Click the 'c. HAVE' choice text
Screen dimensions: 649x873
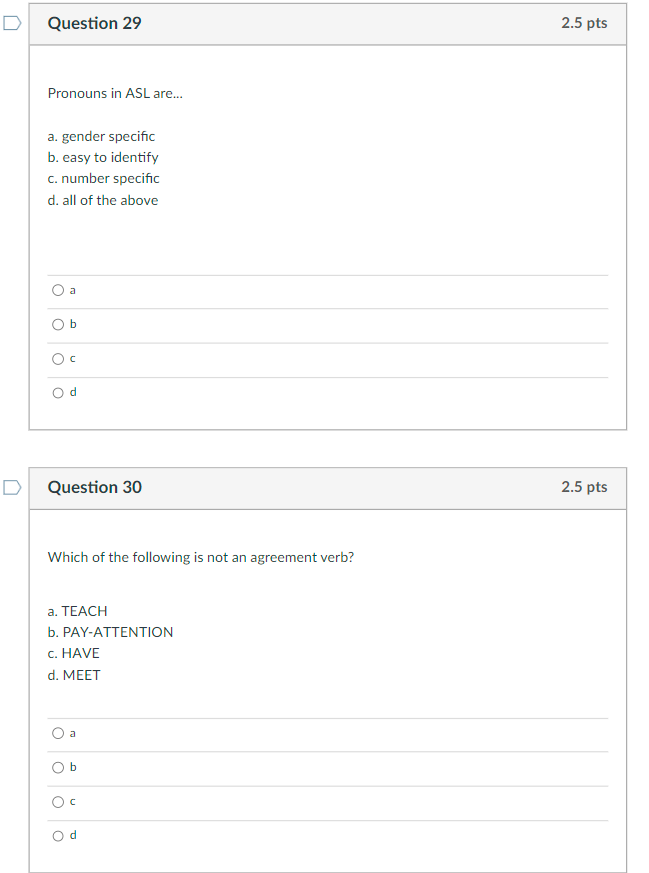point(73,653)
